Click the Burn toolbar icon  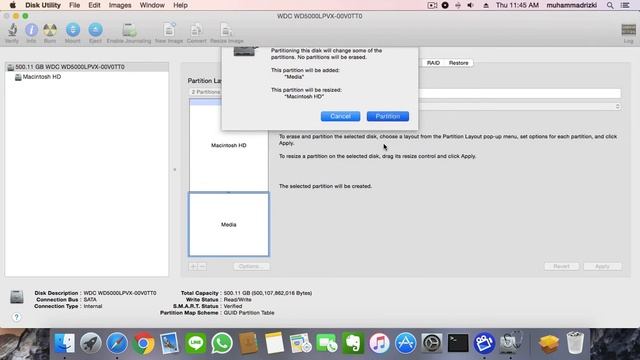coord(50,33)
